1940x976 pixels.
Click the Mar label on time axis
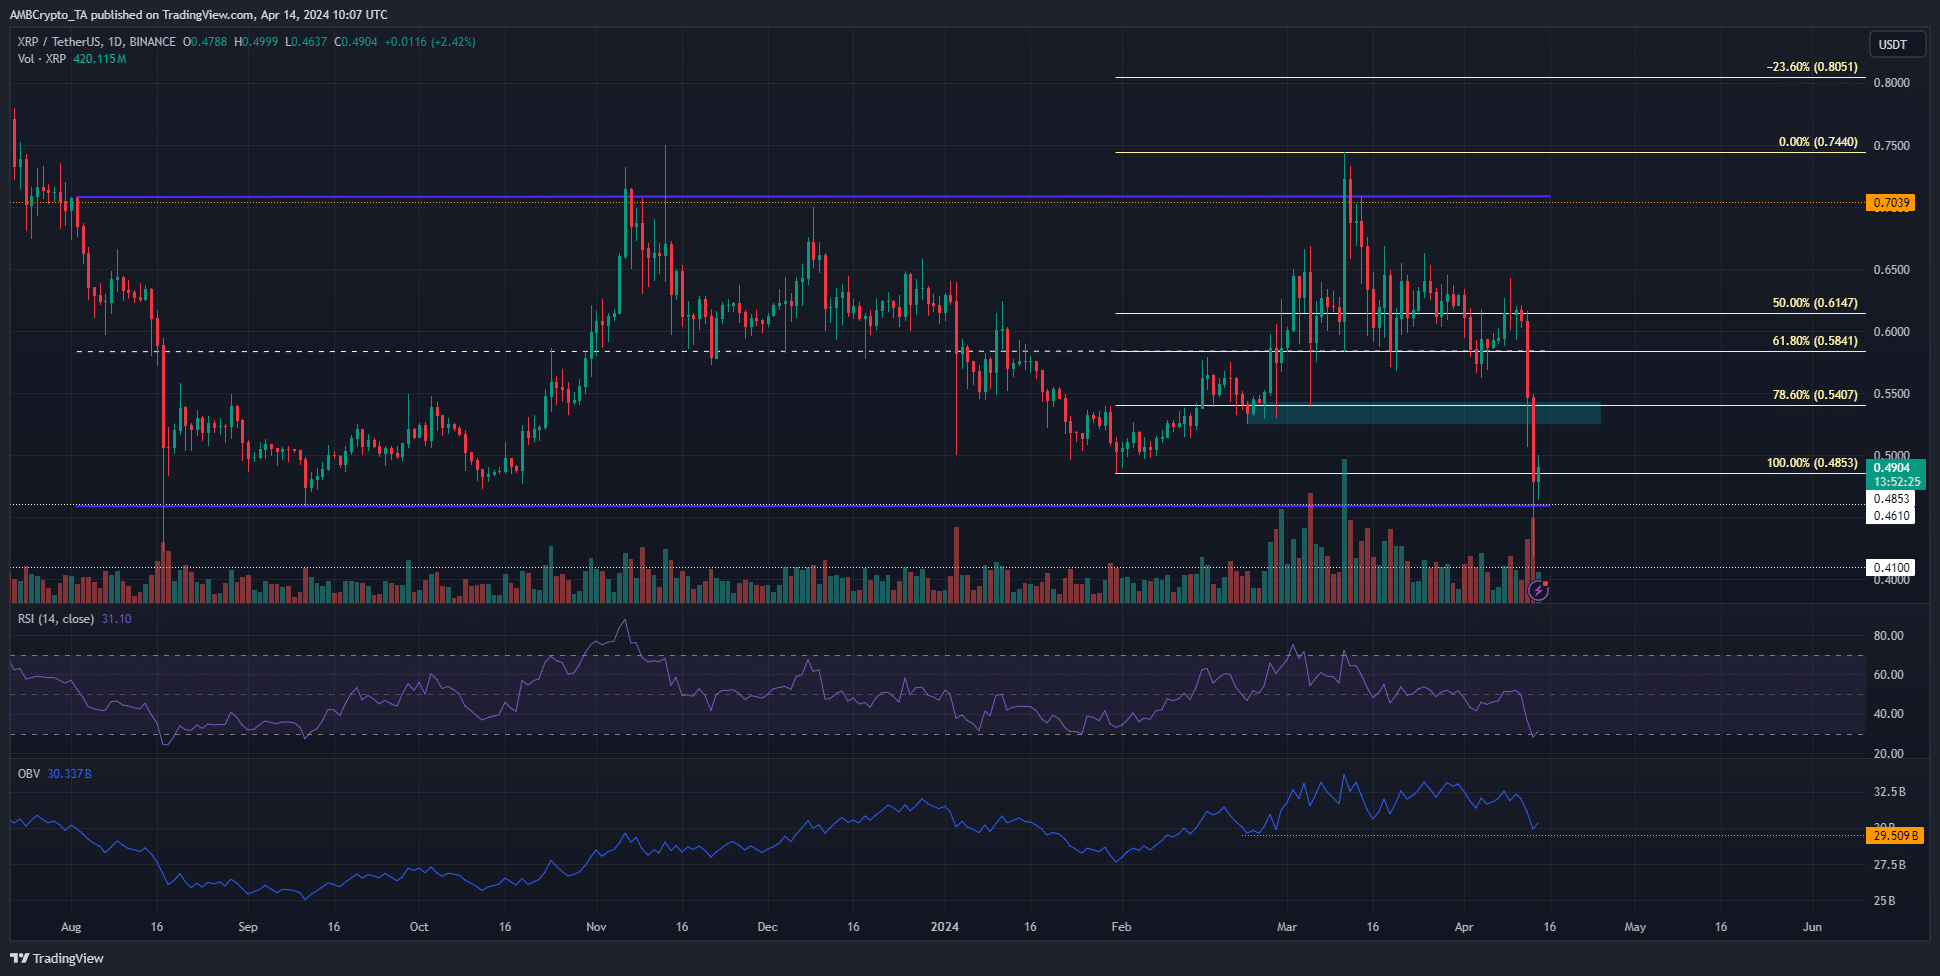[1287, 927]
